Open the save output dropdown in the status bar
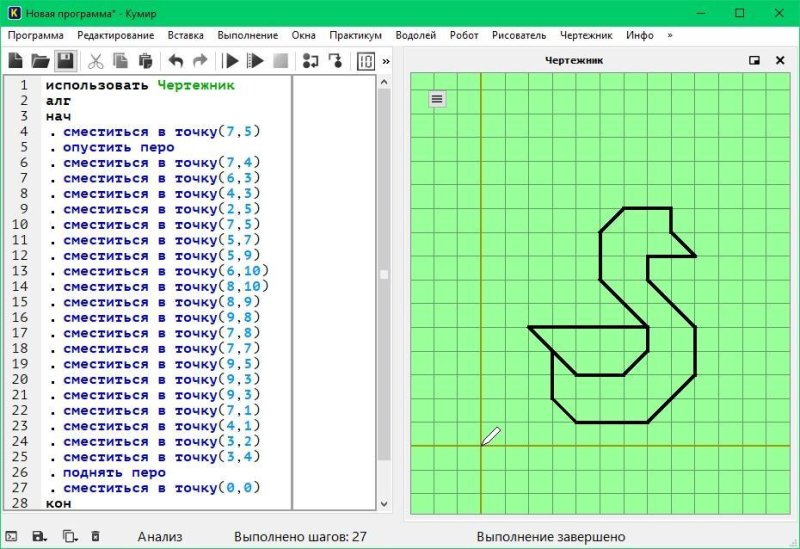 click(x=40, y=537)
